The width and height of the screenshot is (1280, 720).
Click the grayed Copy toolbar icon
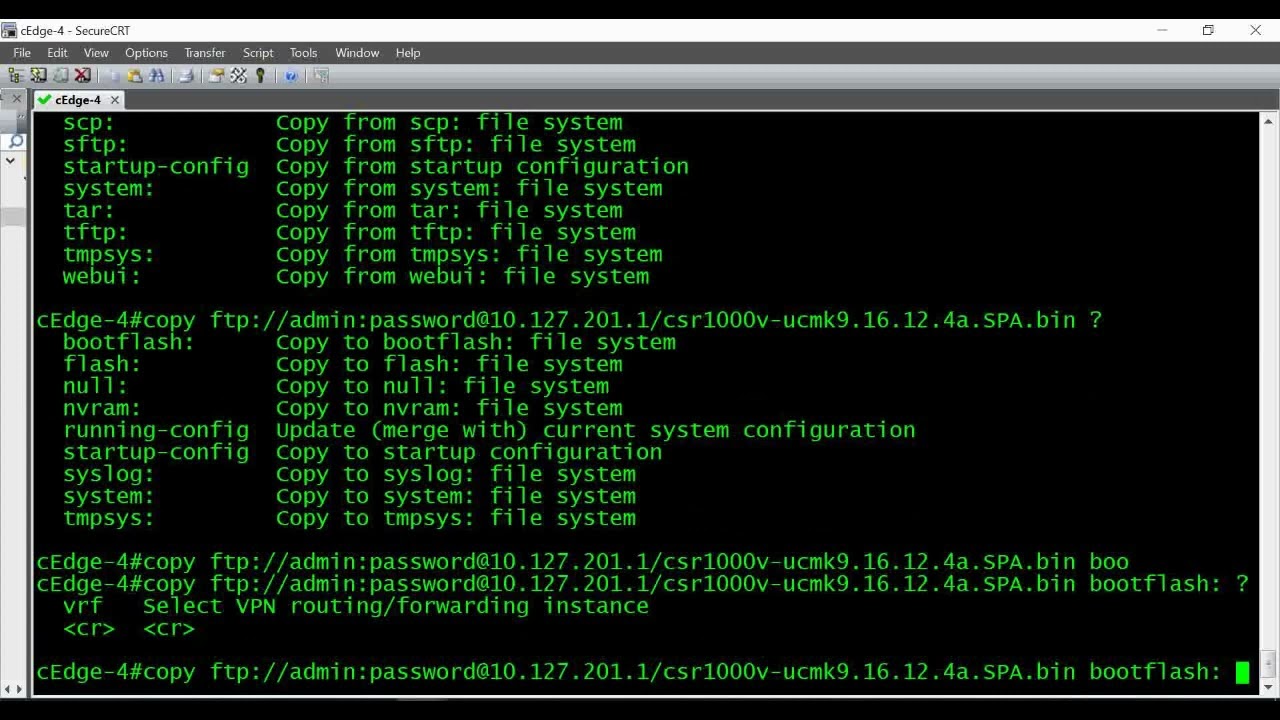tap(113, 75)
